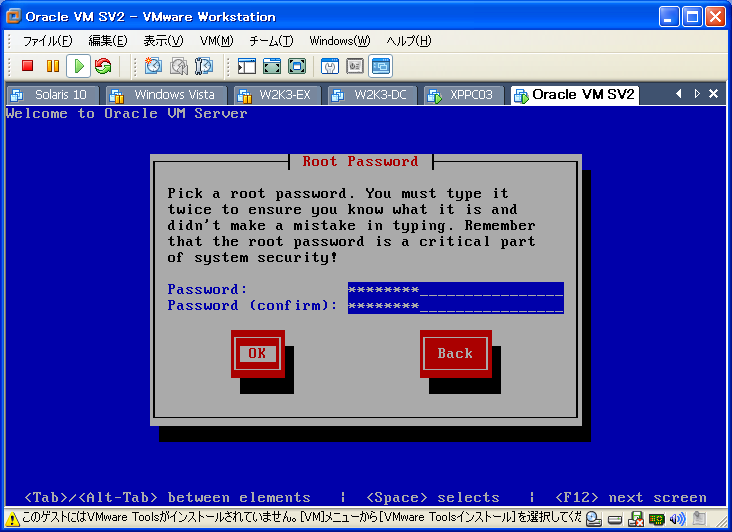Click the green memory device status icon
Viewport: 732px width, 532px height.
tap(656, 519)
